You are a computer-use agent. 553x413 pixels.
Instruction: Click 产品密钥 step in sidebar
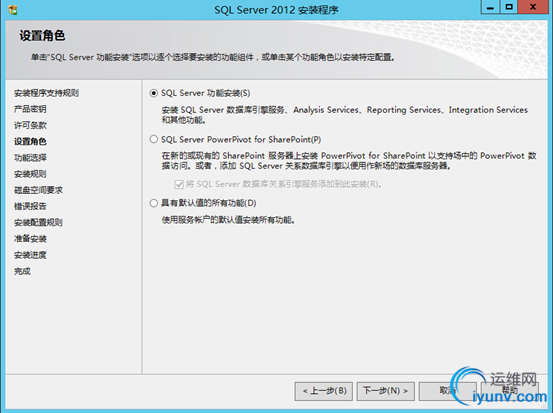click(x=30, y=109)
